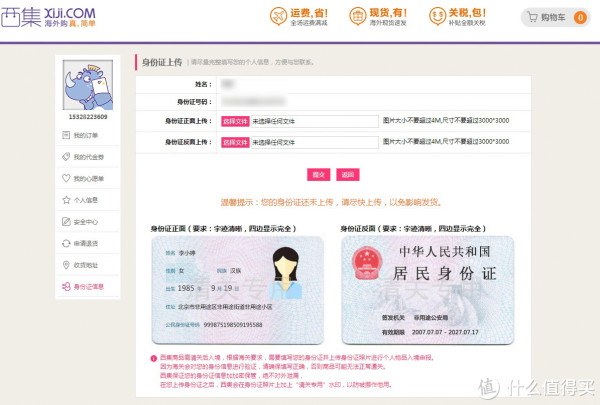600x405 pixels.
Task: Click the 海外购 真.简单 slogan
Action: (70, 23)
